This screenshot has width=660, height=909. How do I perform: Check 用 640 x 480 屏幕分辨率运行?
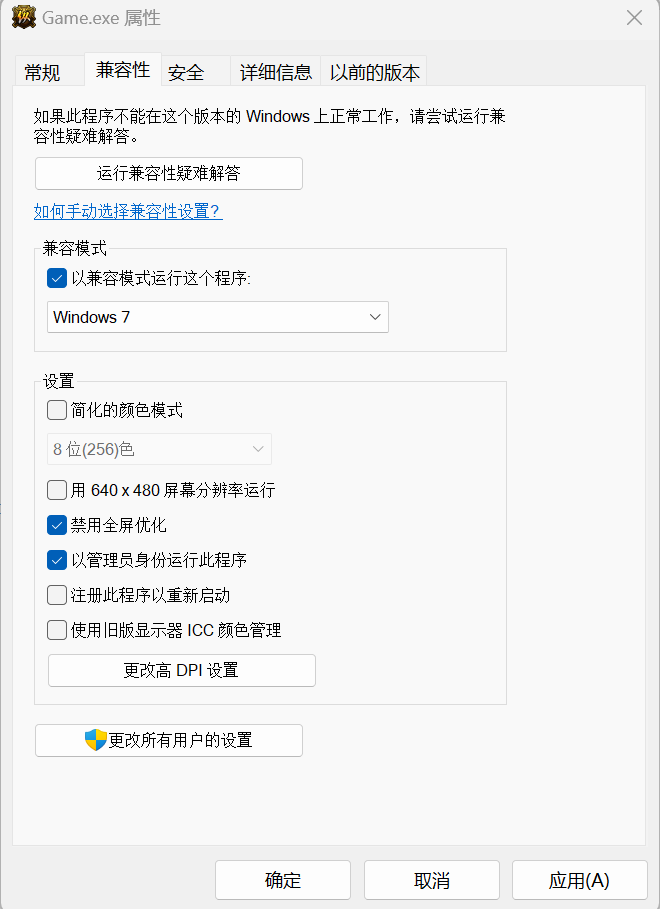point(57,490)
